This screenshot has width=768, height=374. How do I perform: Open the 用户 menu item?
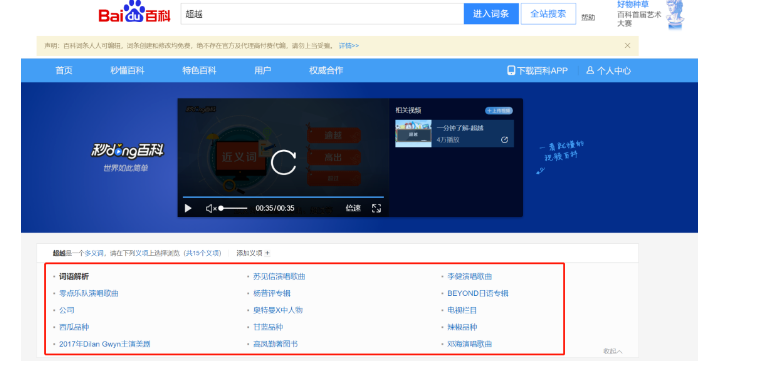[x=263, y=70]
